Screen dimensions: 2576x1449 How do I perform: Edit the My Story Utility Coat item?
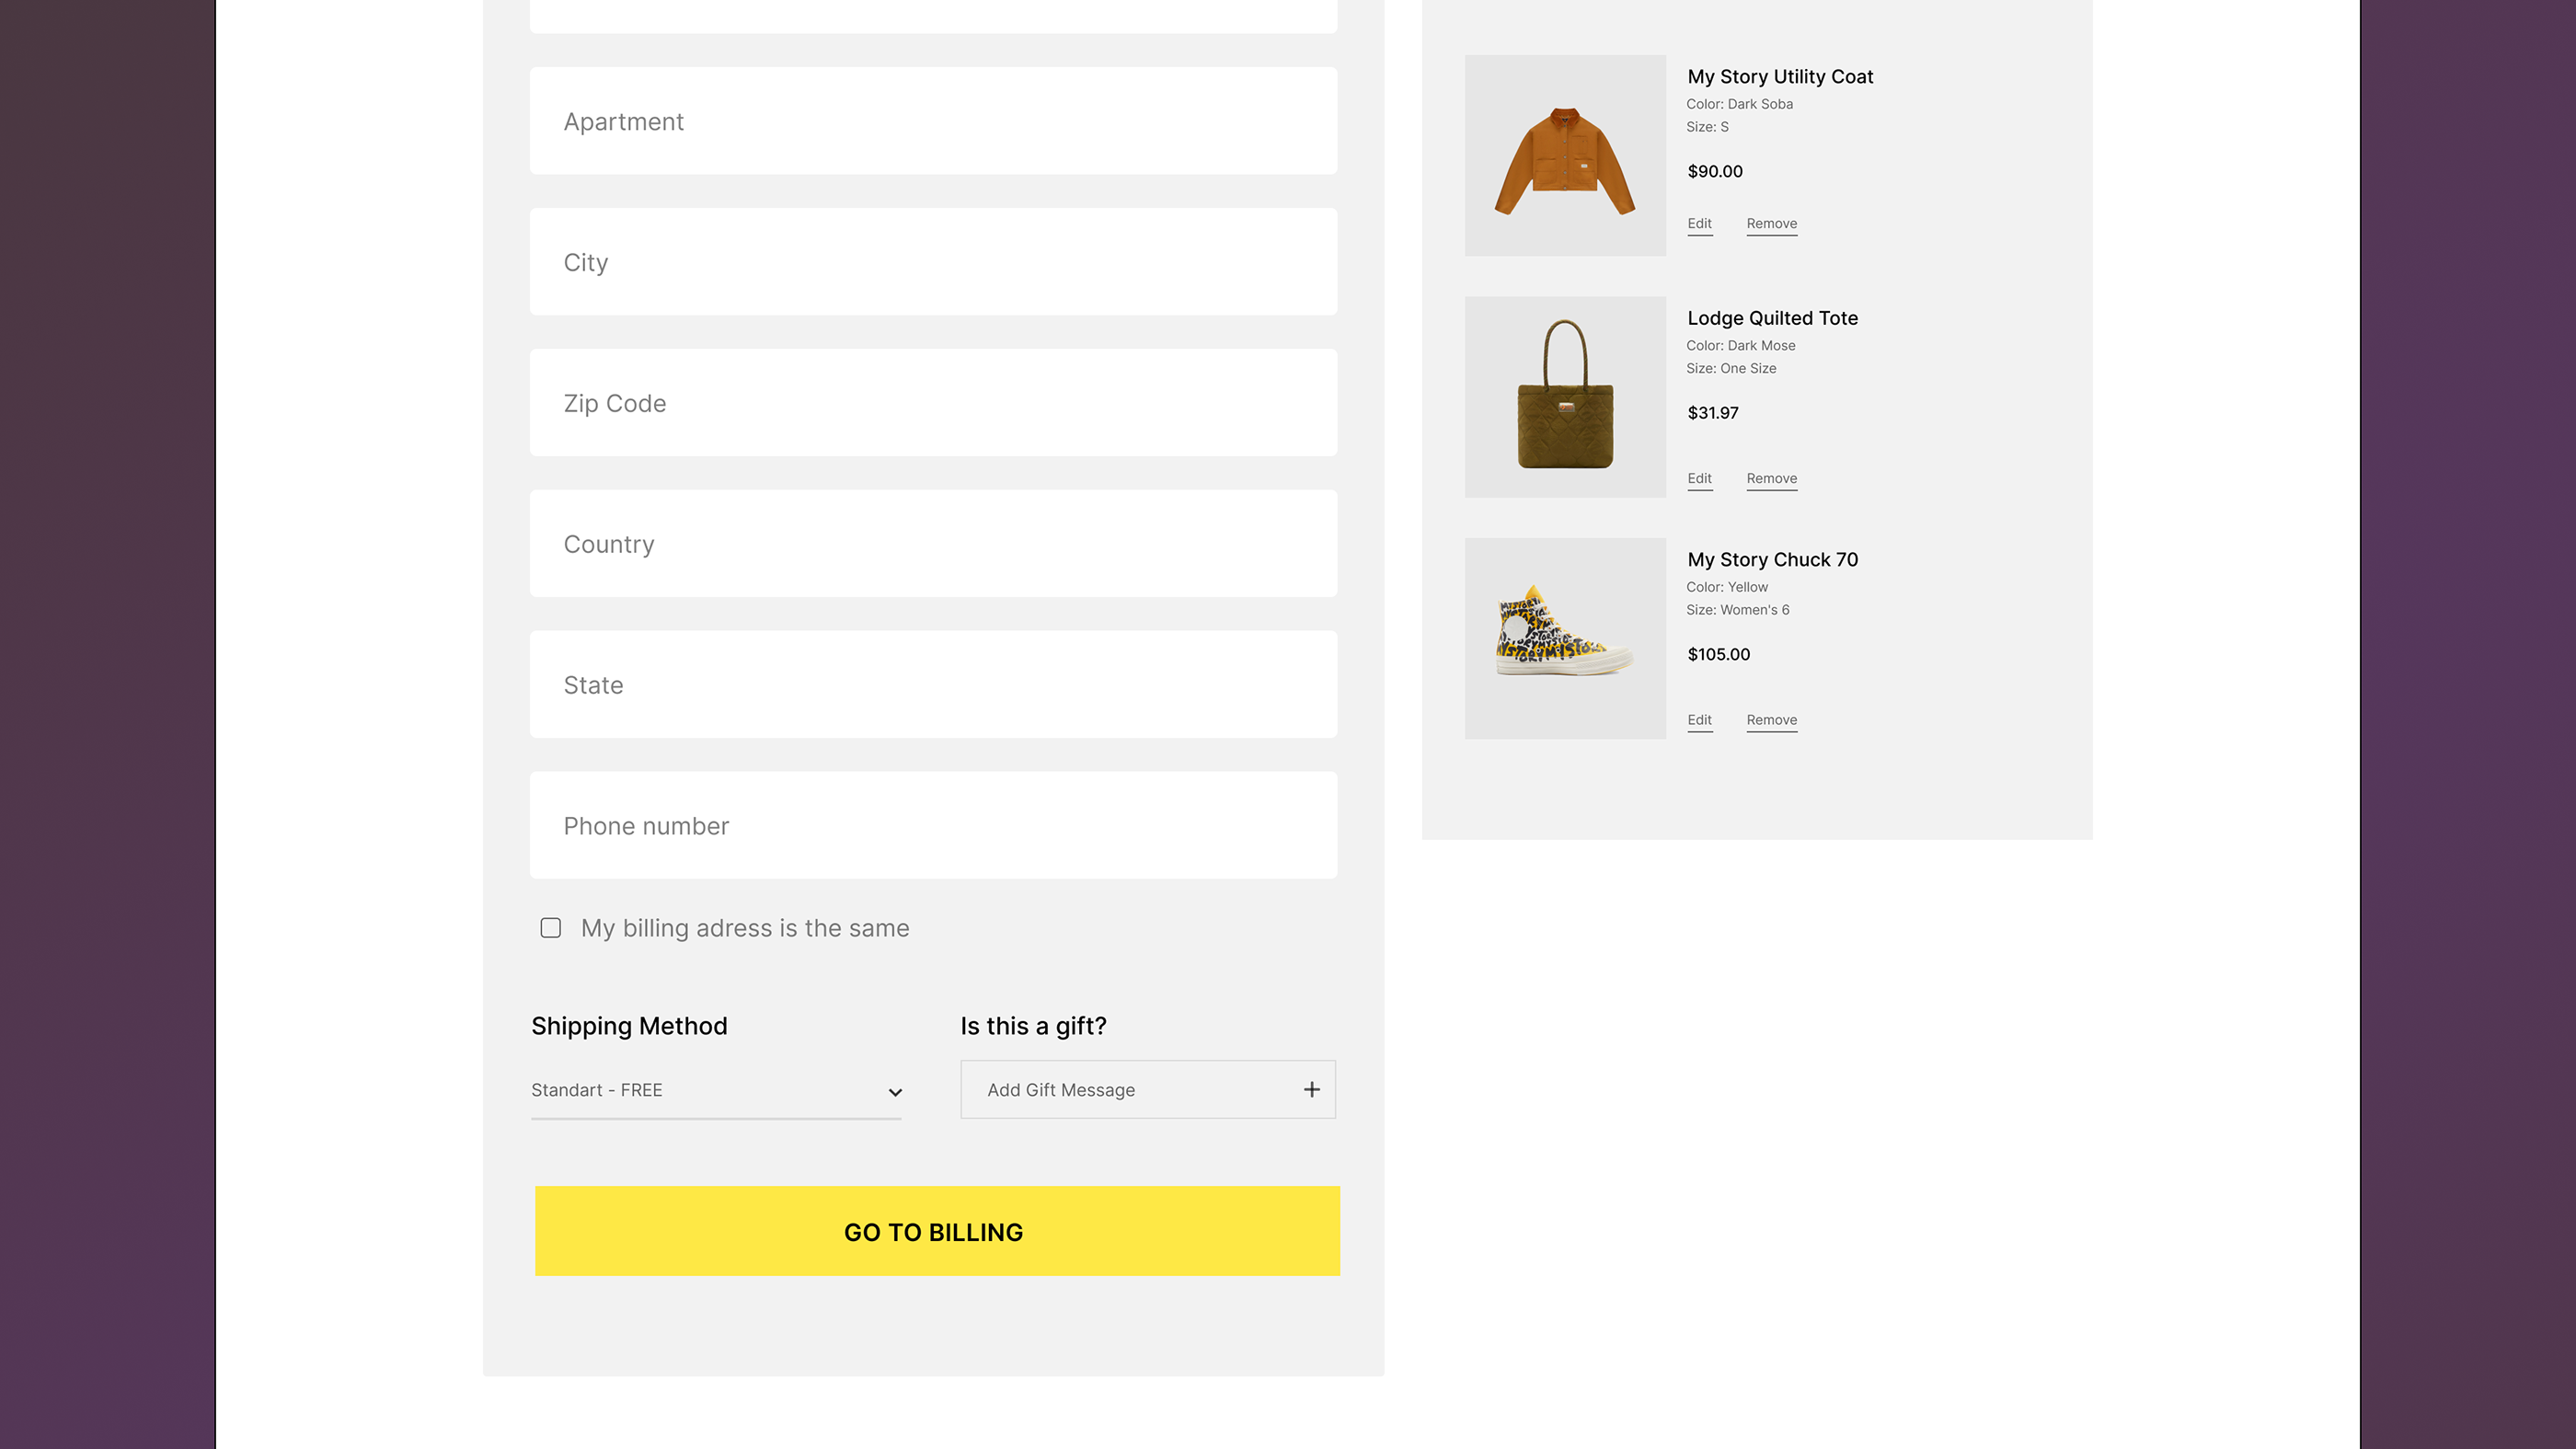tap(1699, 224)
